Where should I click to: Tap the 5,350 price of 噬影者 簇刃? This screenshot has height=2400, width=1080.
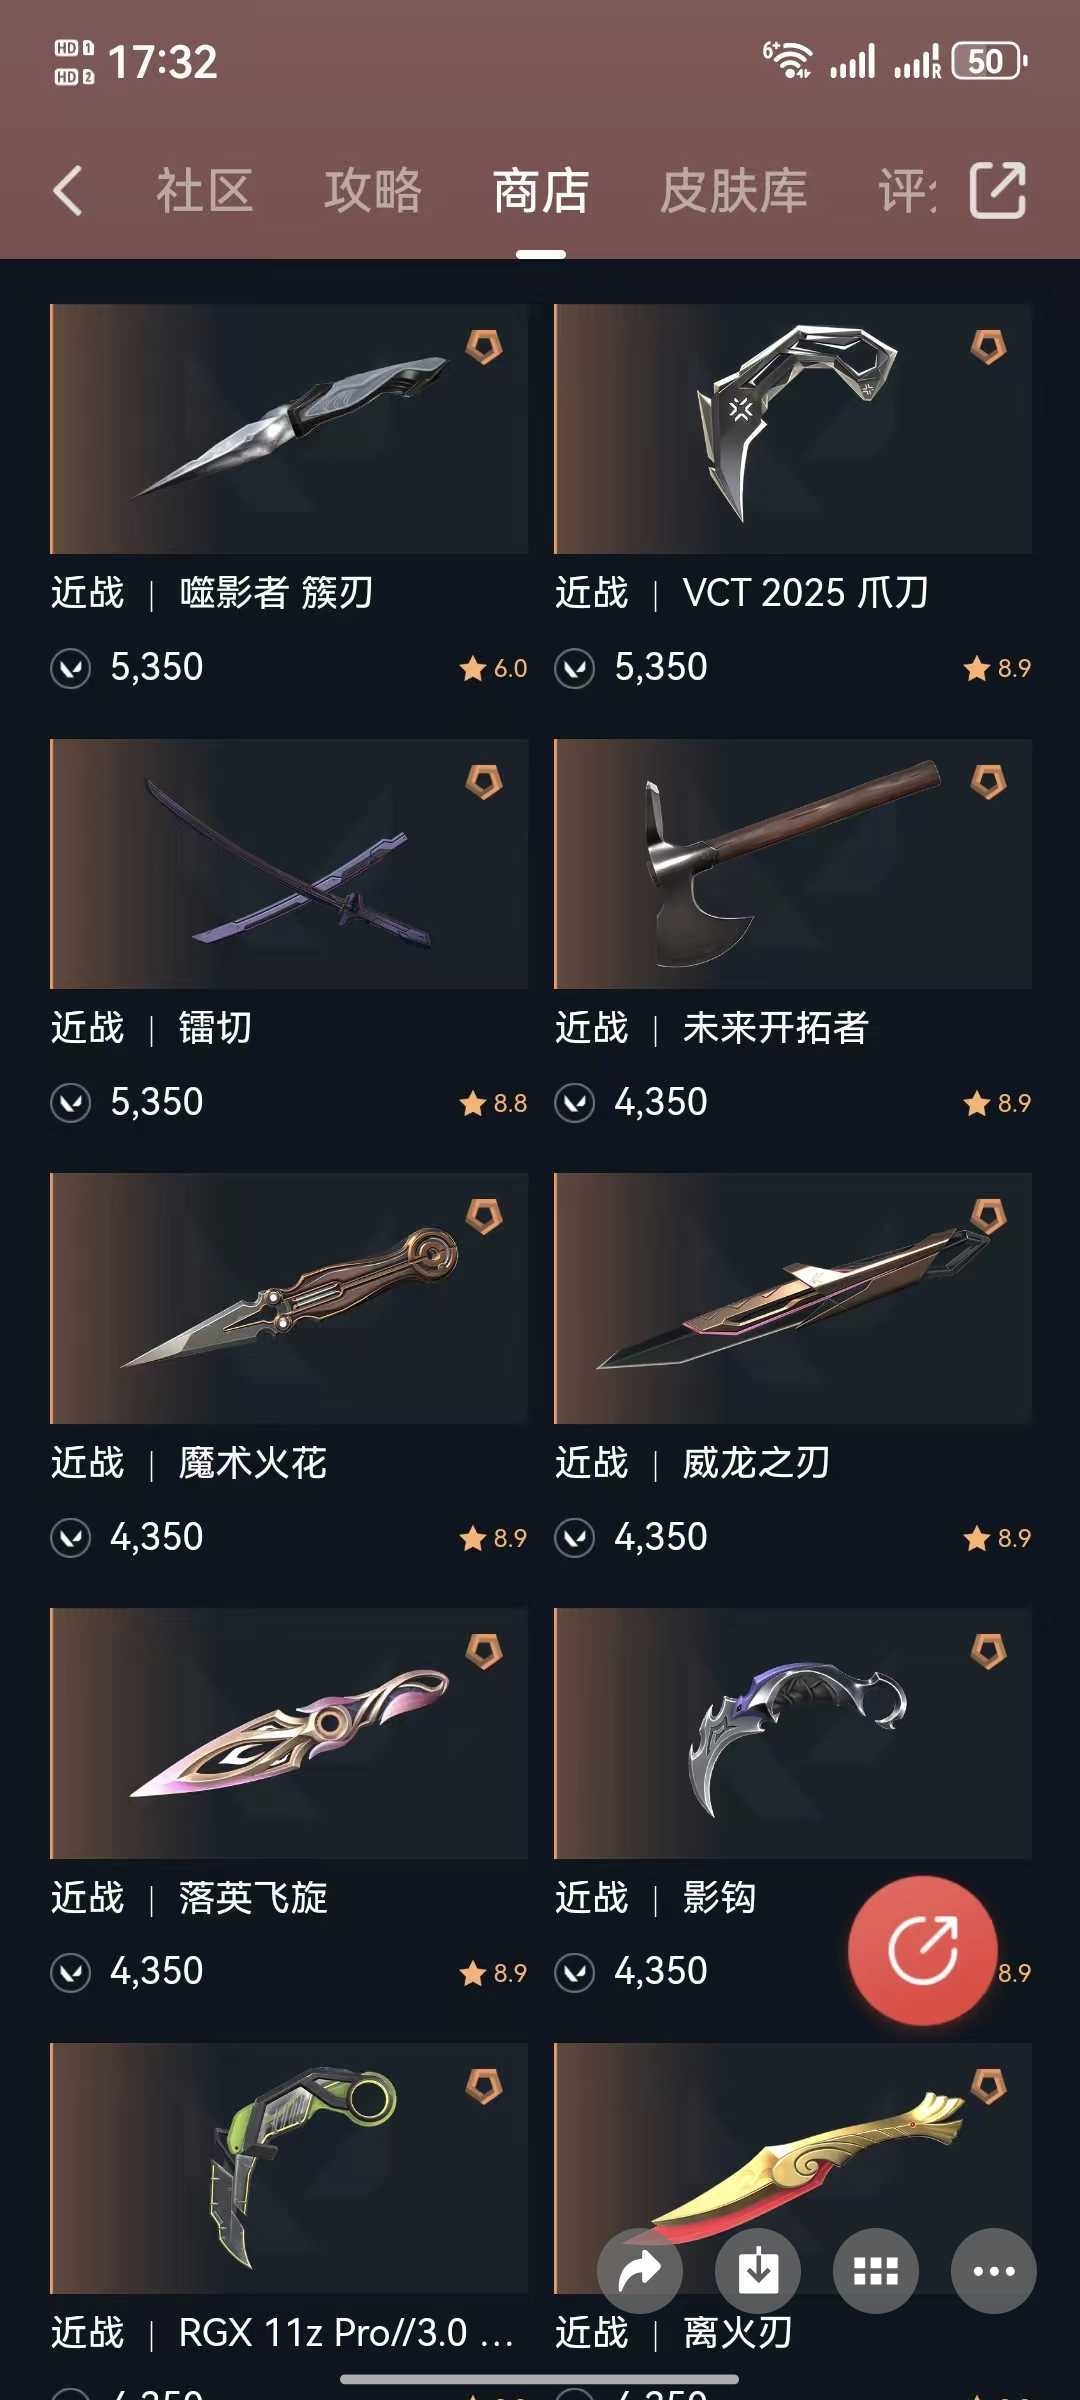pyautogui.click(x=157, y=667)
